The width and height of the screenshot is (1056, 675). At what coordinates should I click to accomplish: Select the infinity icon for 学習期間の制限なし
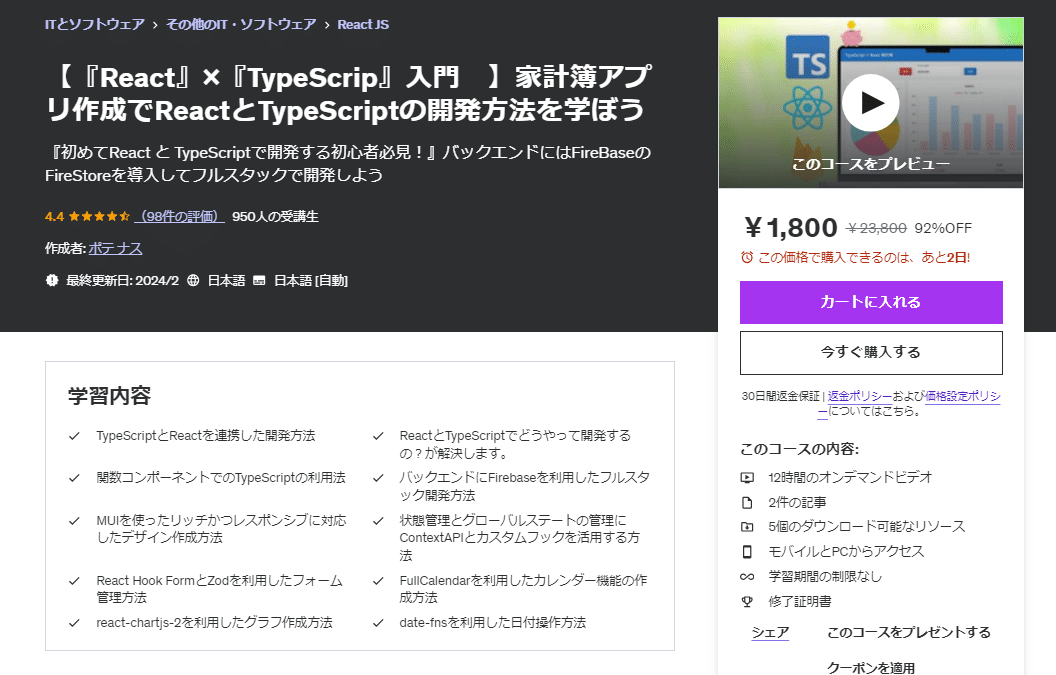coord(747,576)
